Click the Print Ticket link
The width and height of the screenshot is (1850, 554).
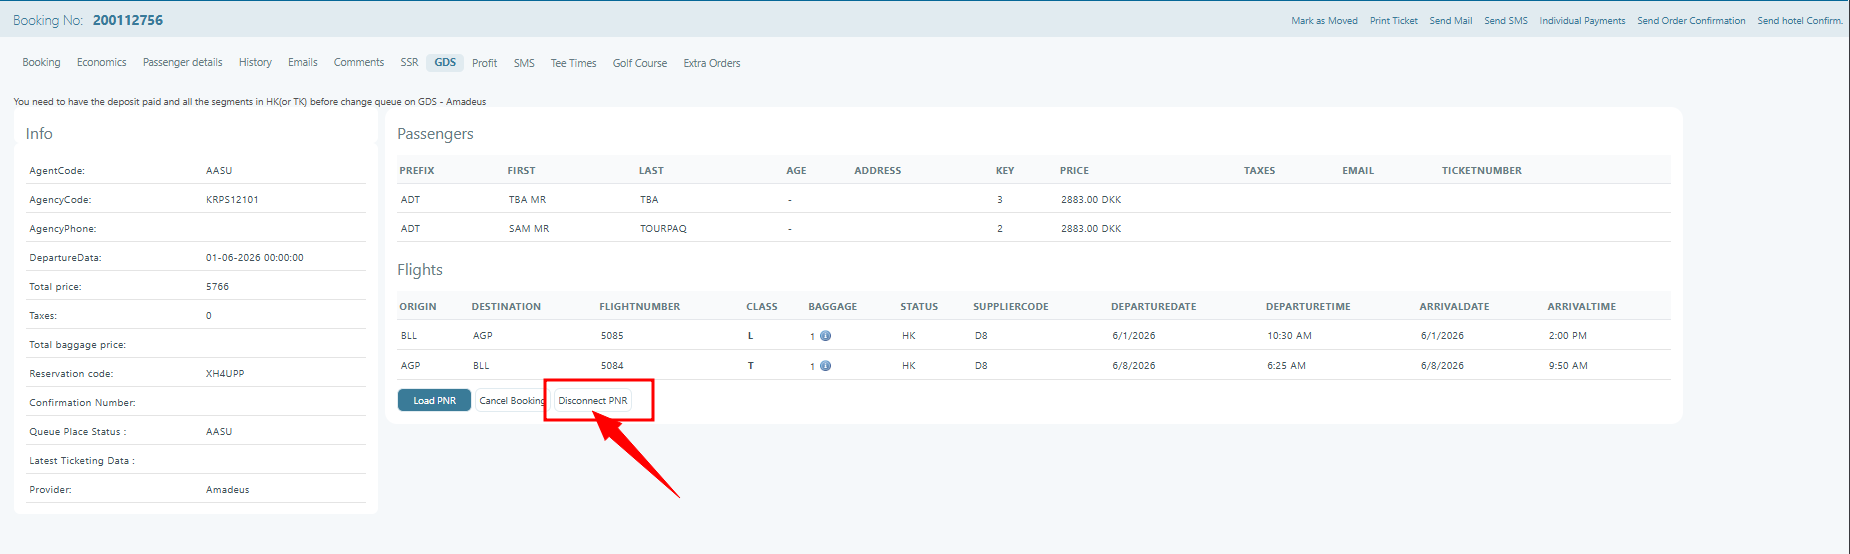click(x=1393, y=21)
